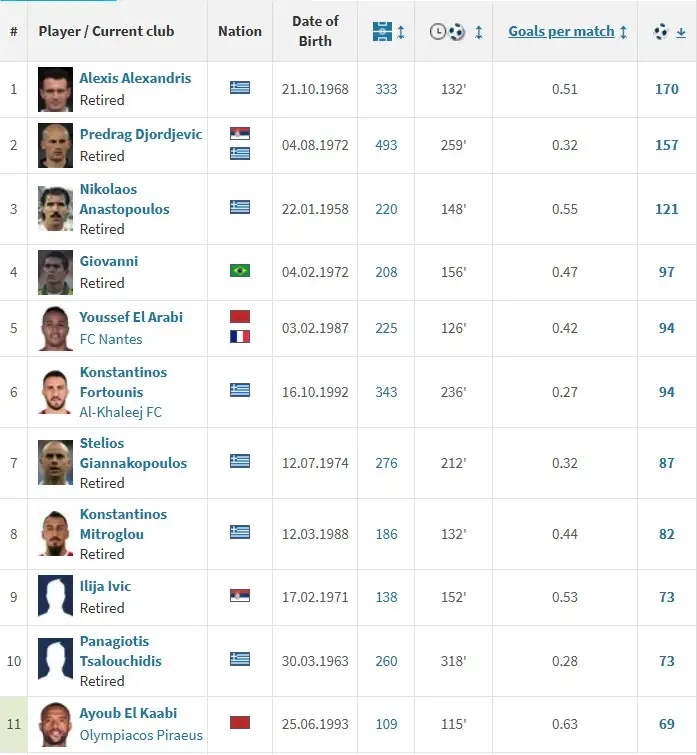This screenshot has width=697, height=755.
Task: Click Brazil flag in Giovanni's row
Action: coord(240,270)
